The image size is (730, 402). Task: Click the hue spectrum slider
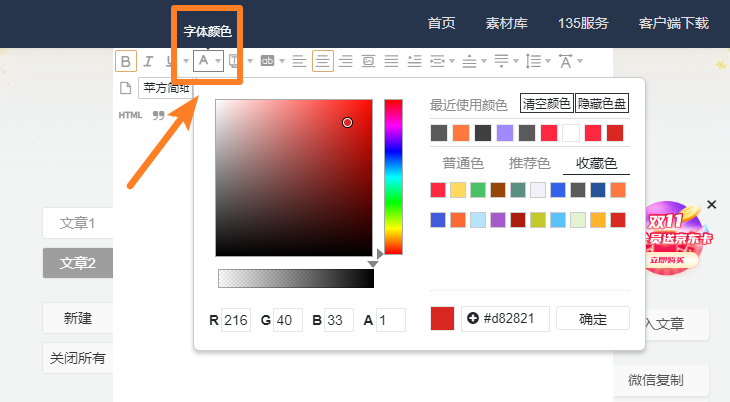(x=393, y=177)
